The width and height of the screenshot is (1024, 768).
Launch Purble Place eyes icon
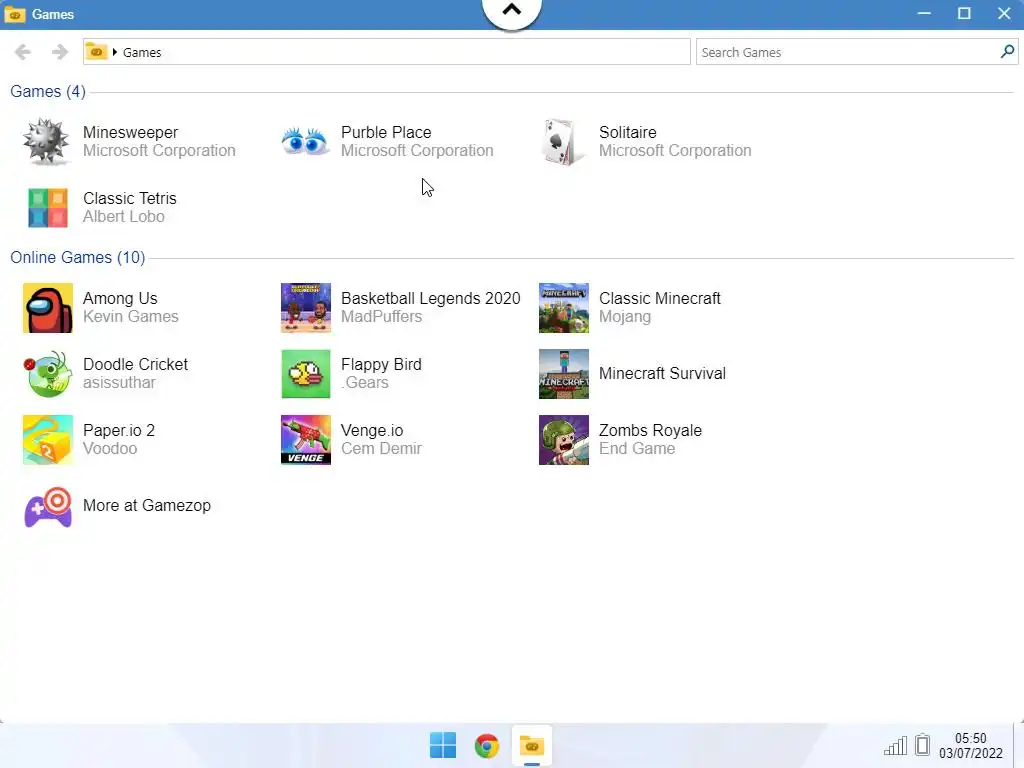(x=305, y=141)
